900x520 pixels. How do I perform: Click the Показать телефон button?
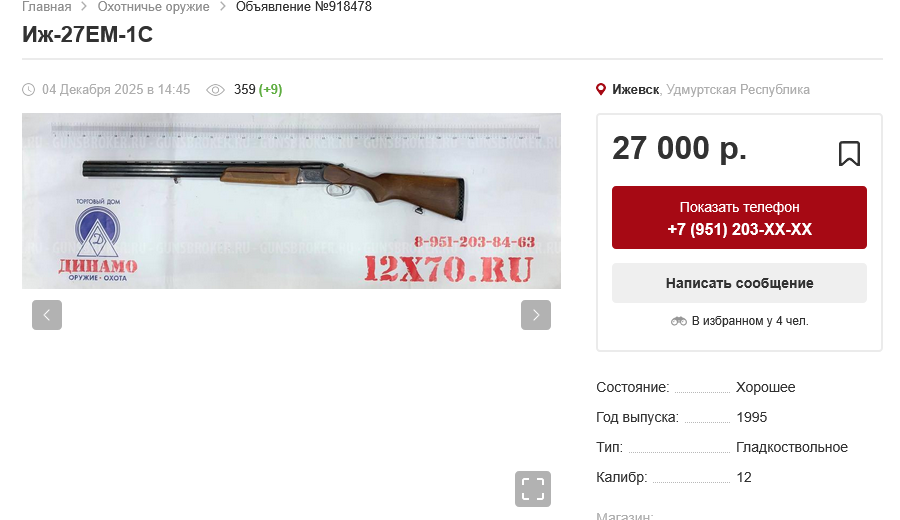point(739,218)
